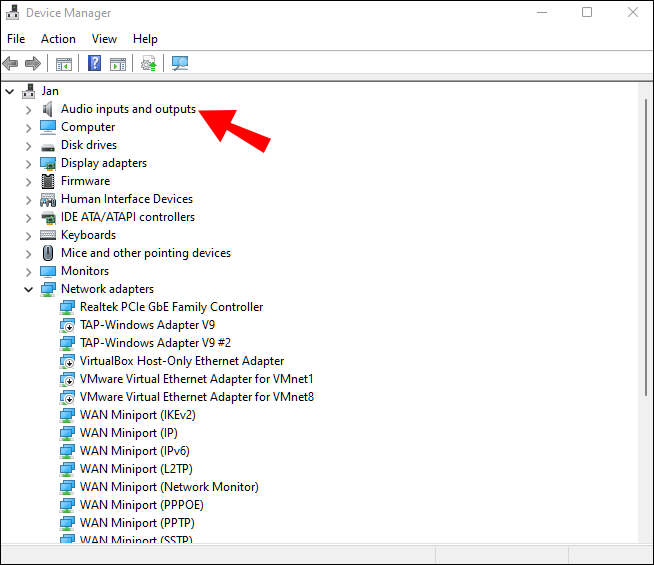
Task: Expand the Display adapters chevron
Action: click(28, 164)
